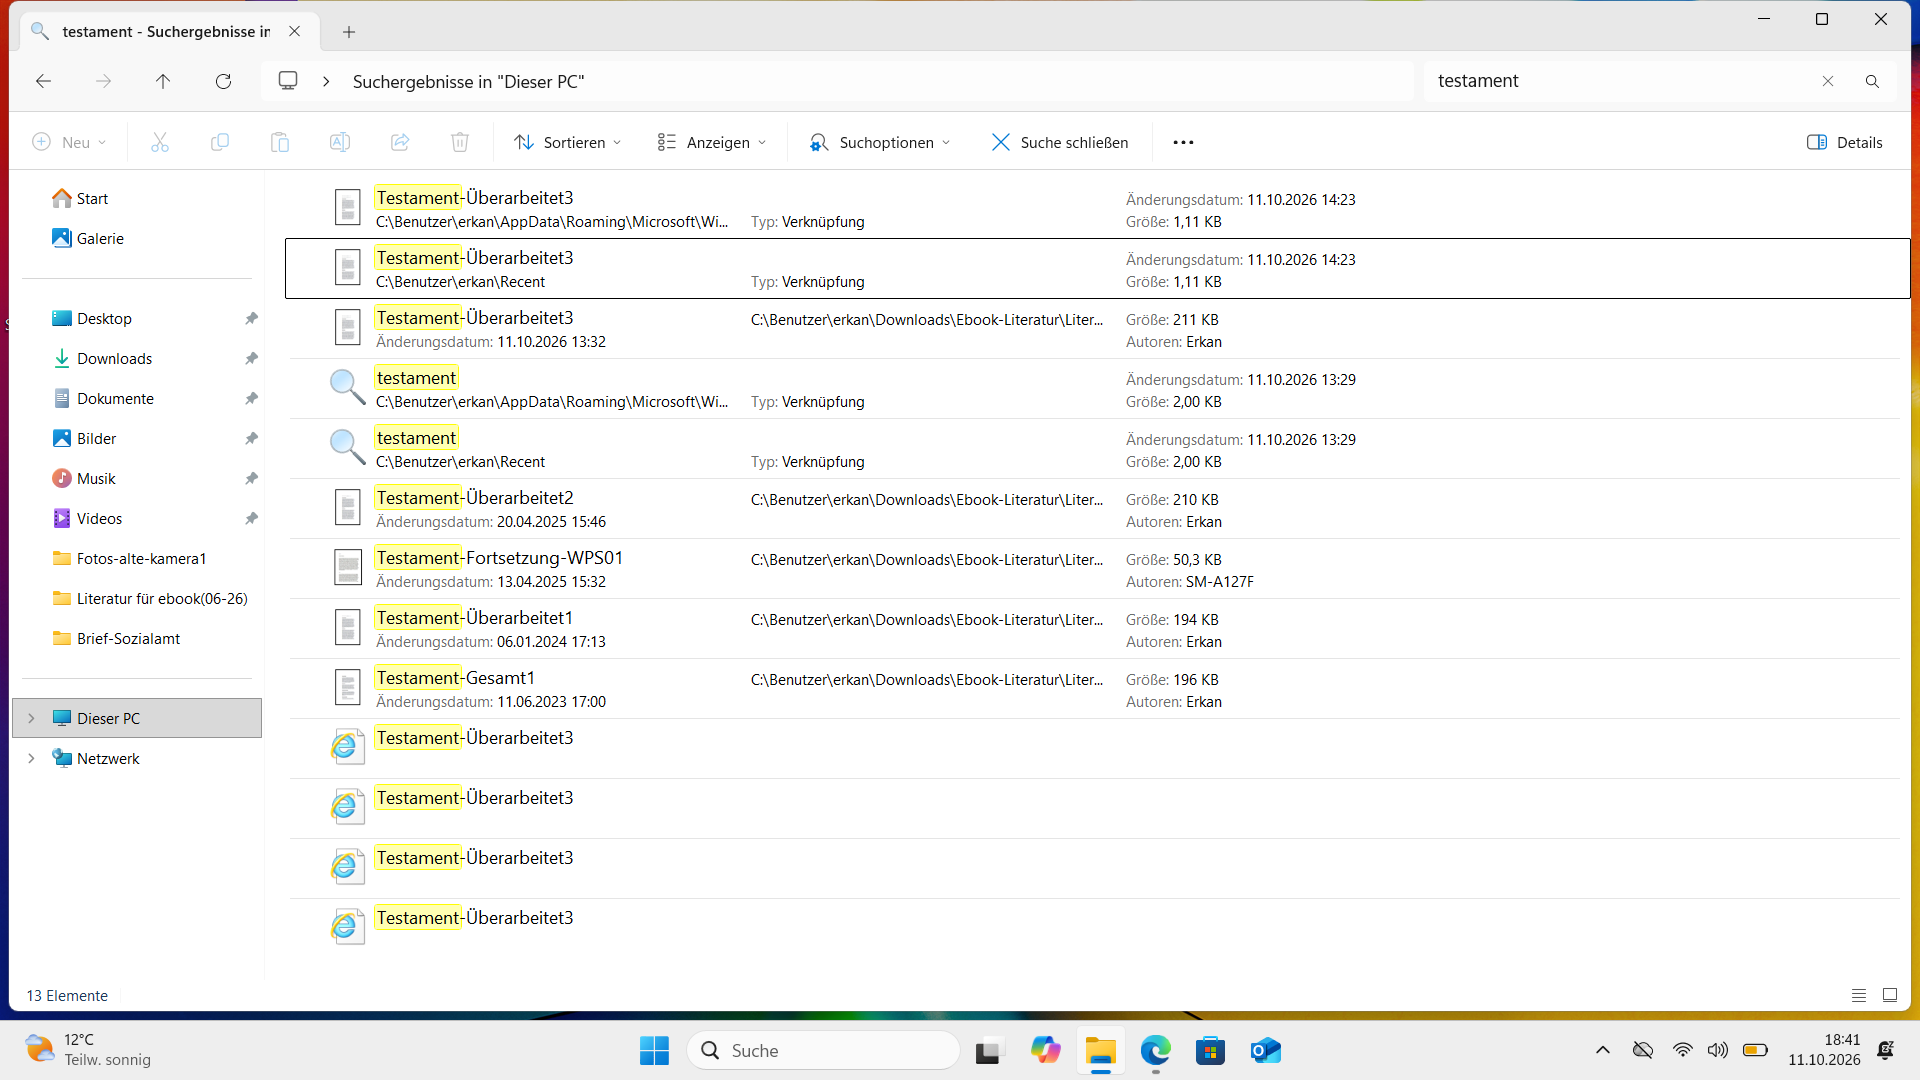This screenshot has width=1920, height=1080.
Task: Switch to details list view icon
Action: (1859, 995)
